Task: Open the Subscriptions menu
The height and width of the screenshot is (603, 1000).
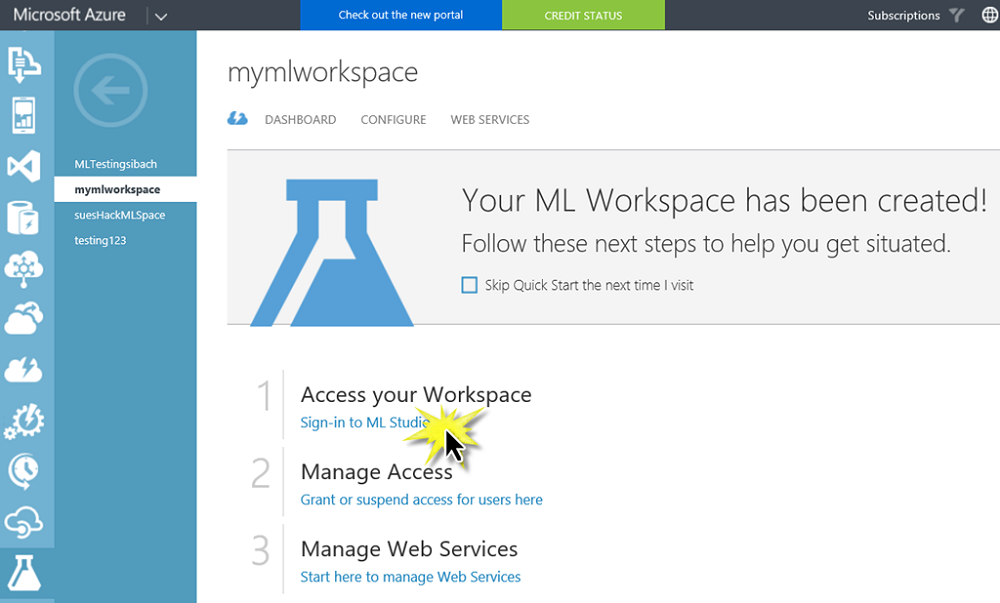Action: pyautogui.click(x=903, y=15)
